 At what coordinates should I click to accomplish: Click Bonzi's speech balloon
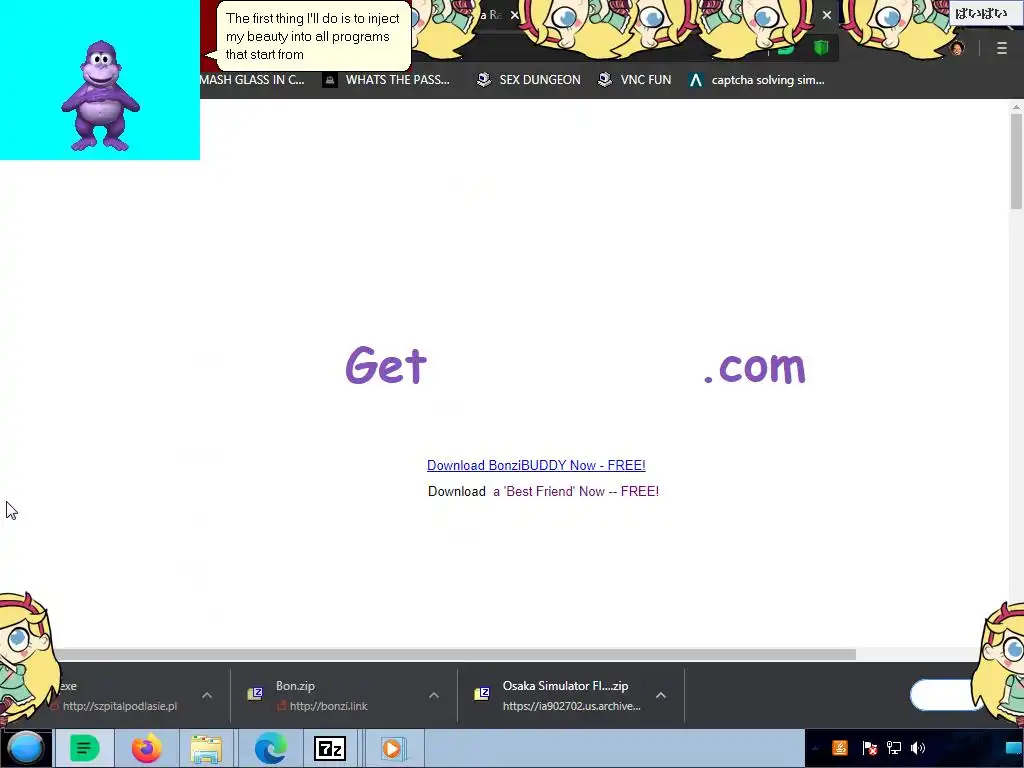[x=312, y=37]
